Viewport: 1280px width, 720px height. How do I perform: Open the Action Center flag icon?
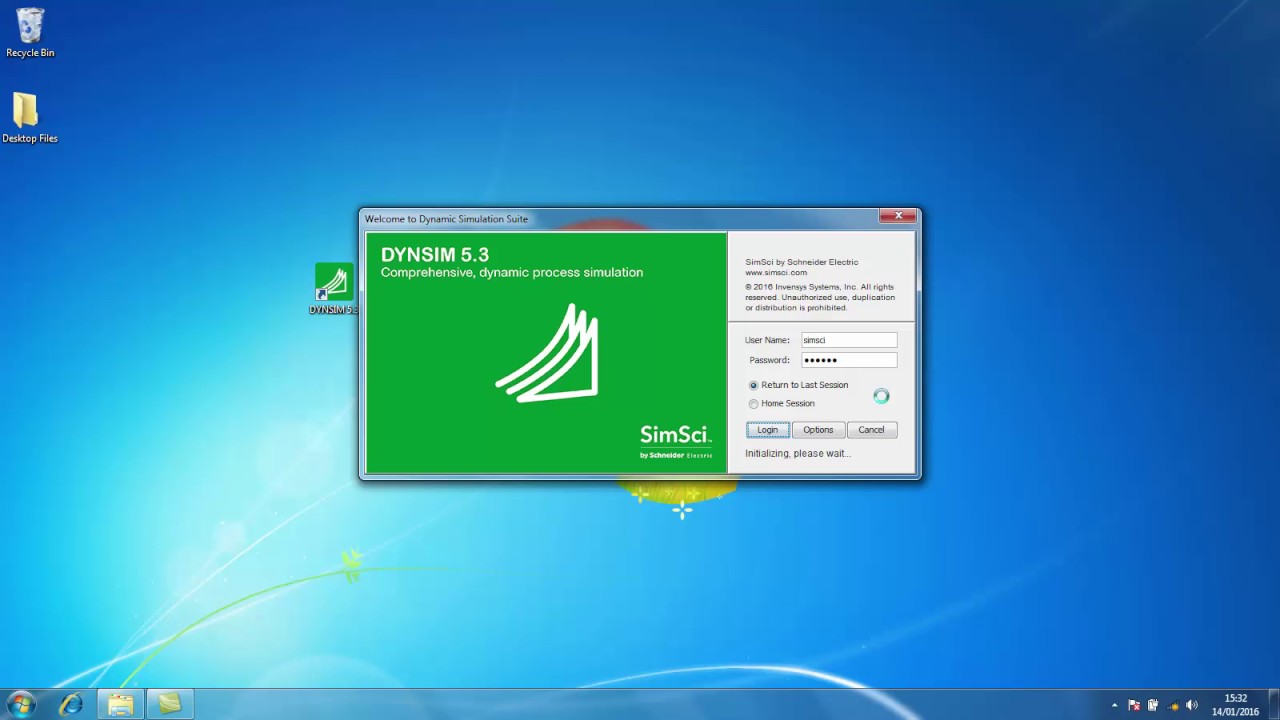pyautogui.click(x=1134, y=705)
